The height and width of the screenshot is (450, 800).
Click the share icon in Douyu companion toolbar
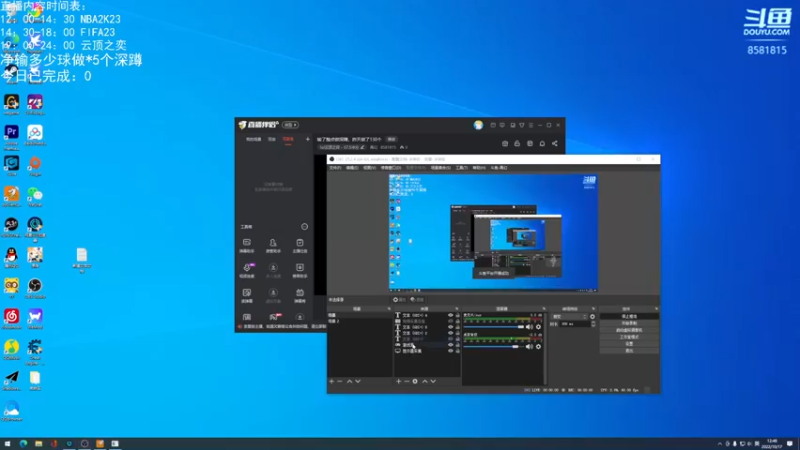coord(555,144)
